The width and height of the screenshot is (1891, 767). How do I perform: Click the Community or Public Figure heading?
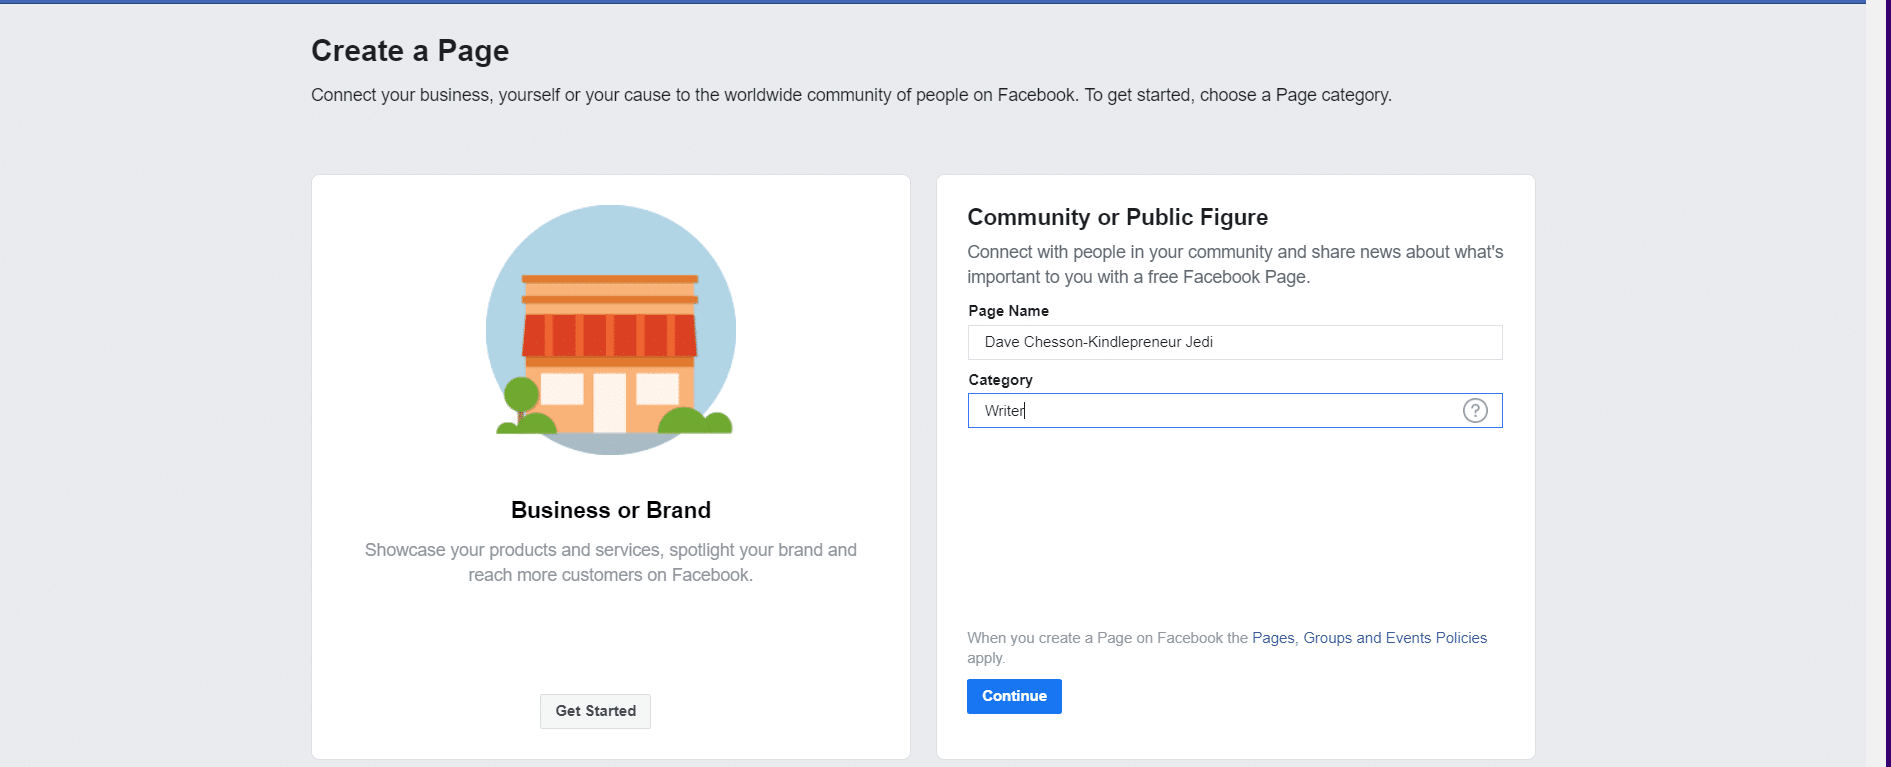coord(1117,217)
